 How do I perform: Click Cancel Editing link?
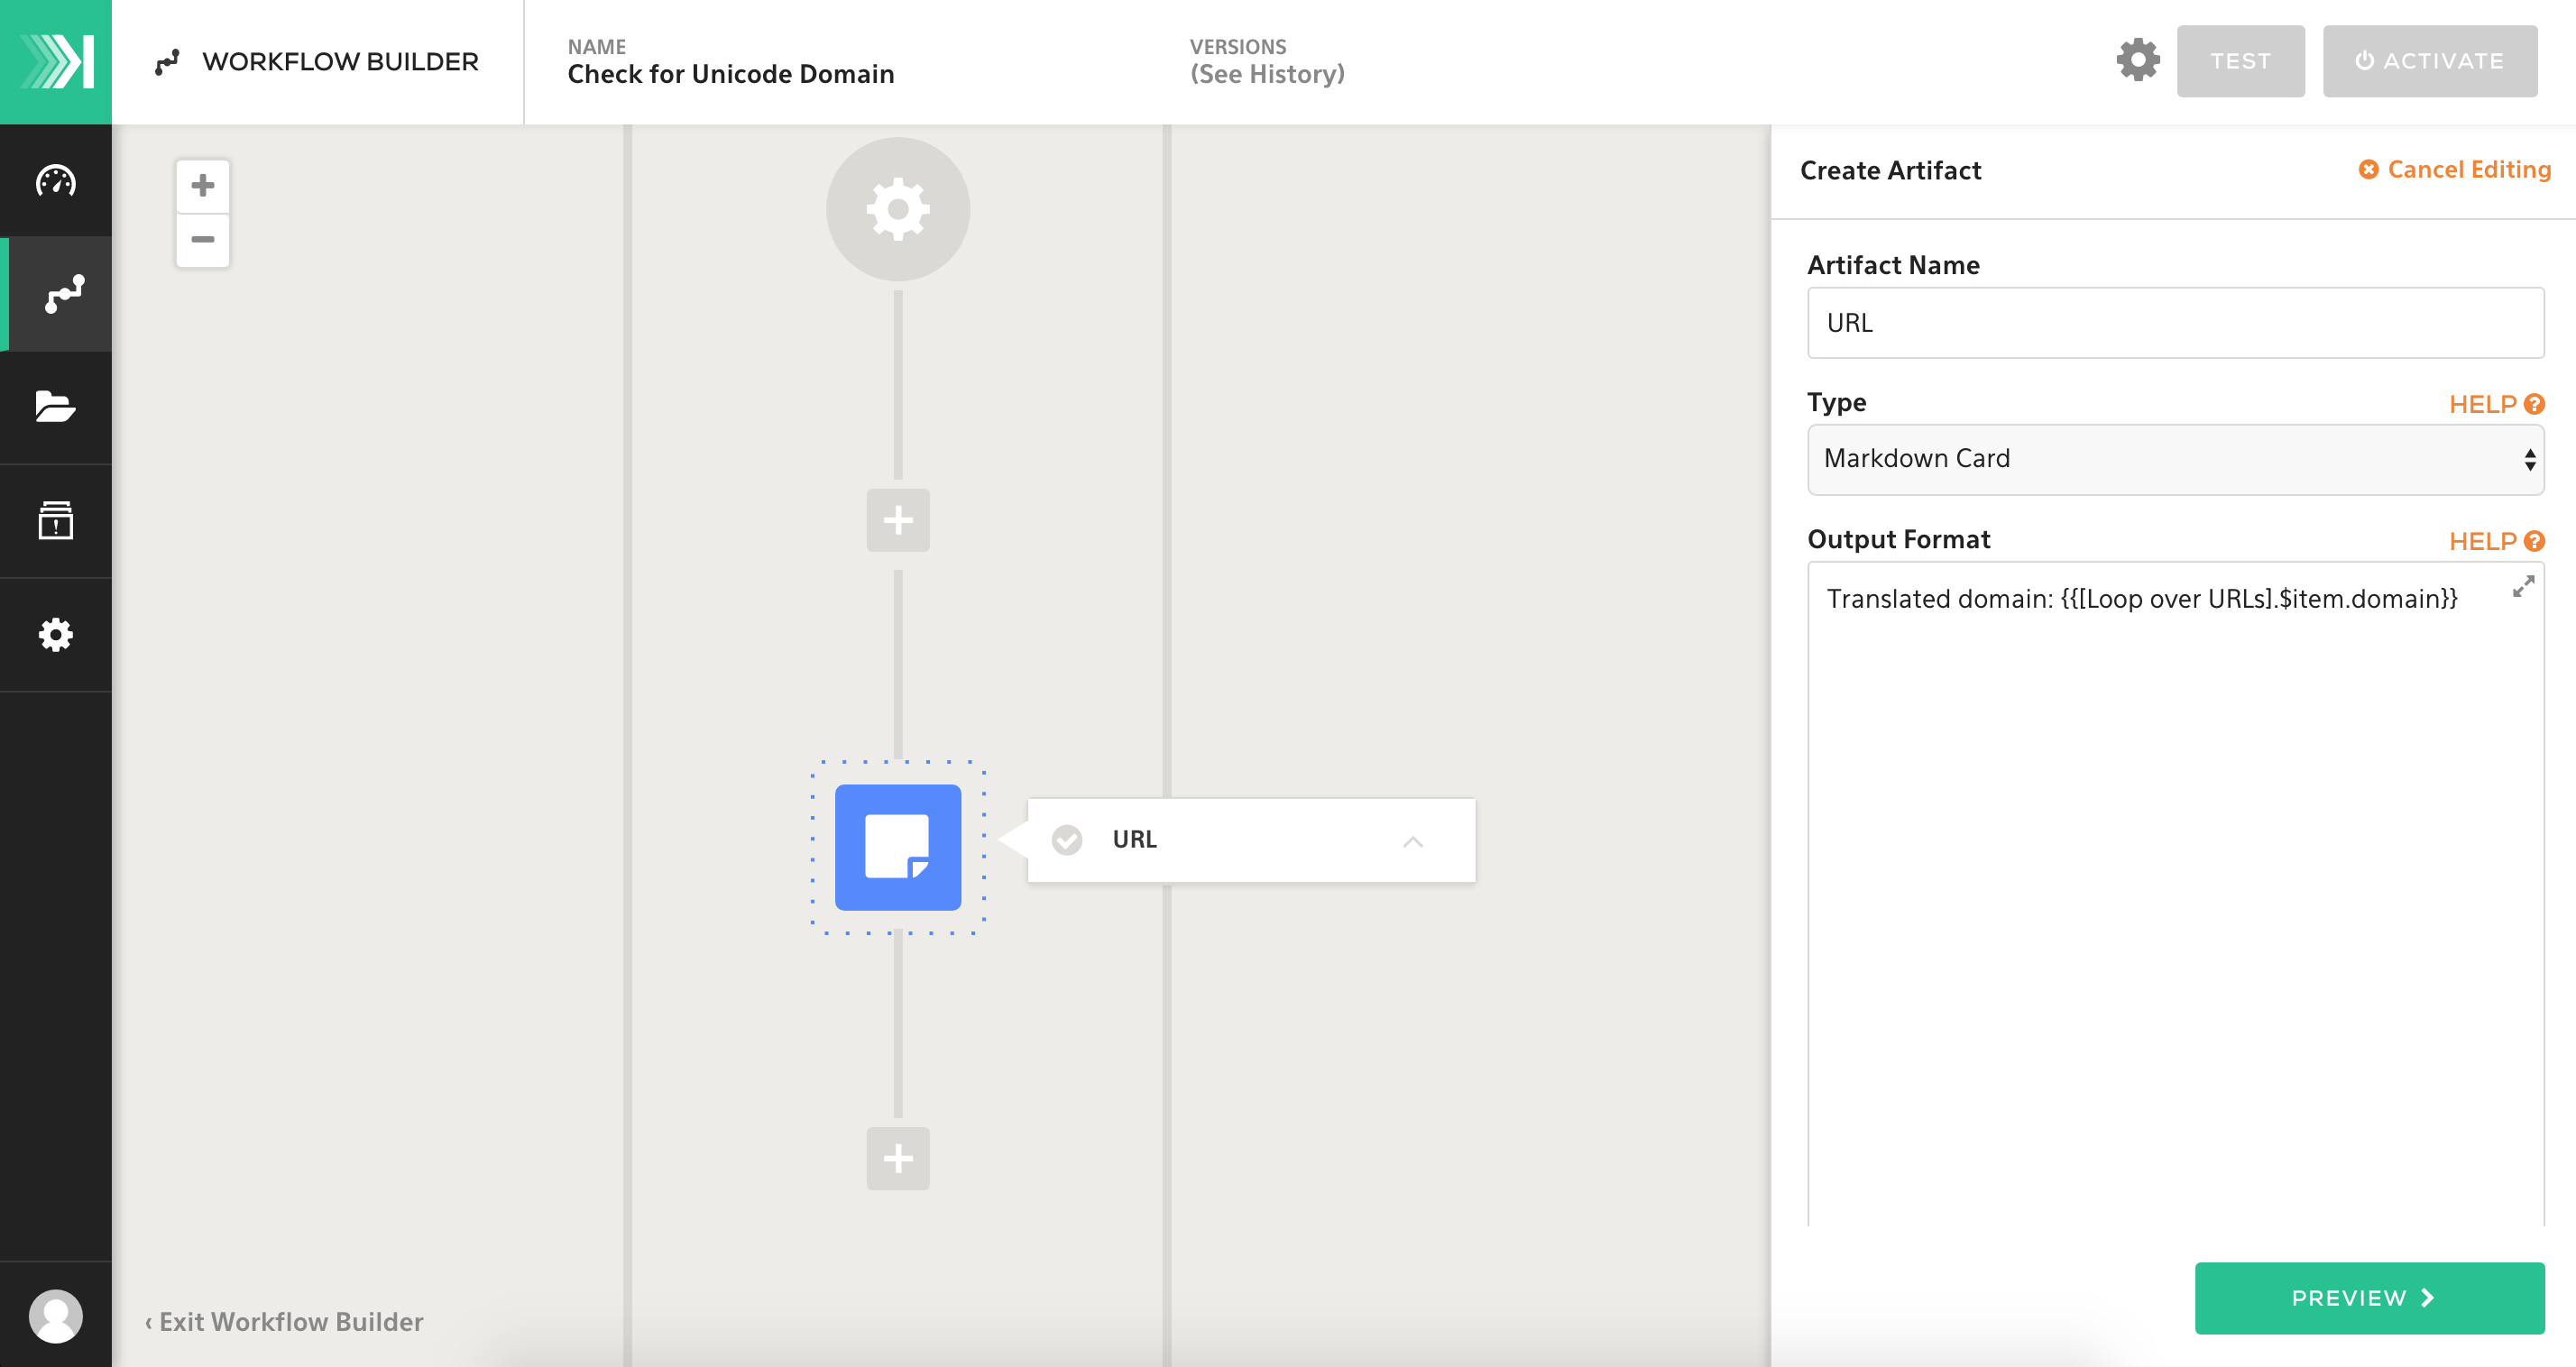(x=2455, y=170)
